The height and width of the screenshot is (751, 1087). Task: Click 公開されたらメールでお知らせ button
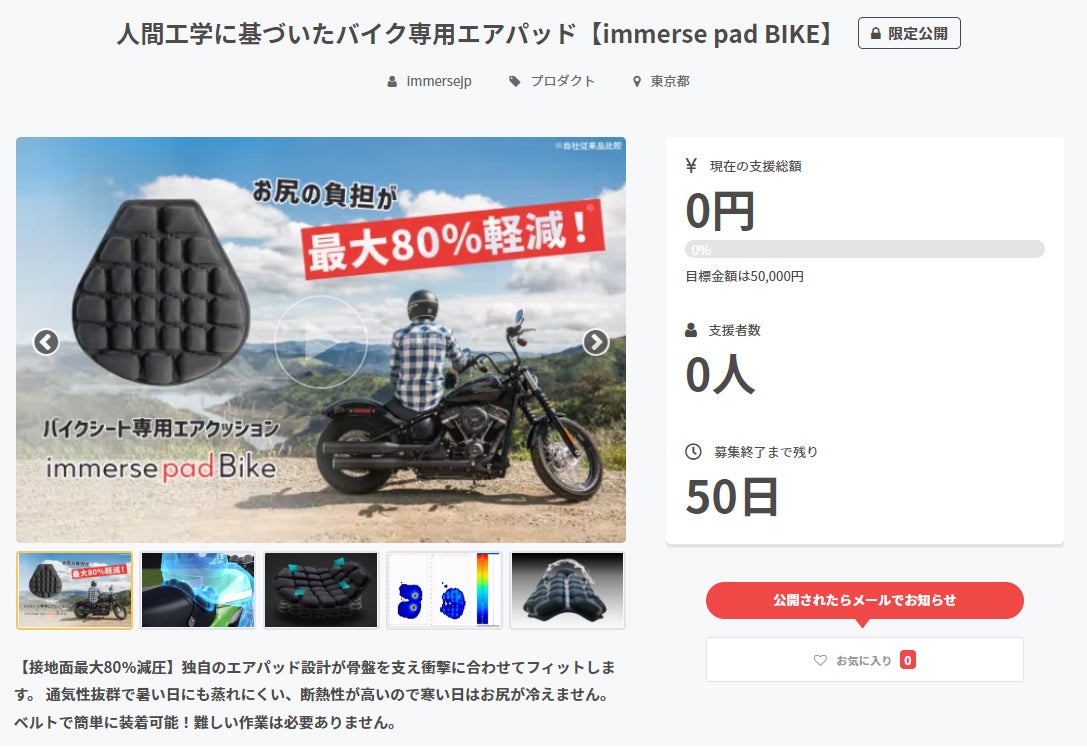864,600
